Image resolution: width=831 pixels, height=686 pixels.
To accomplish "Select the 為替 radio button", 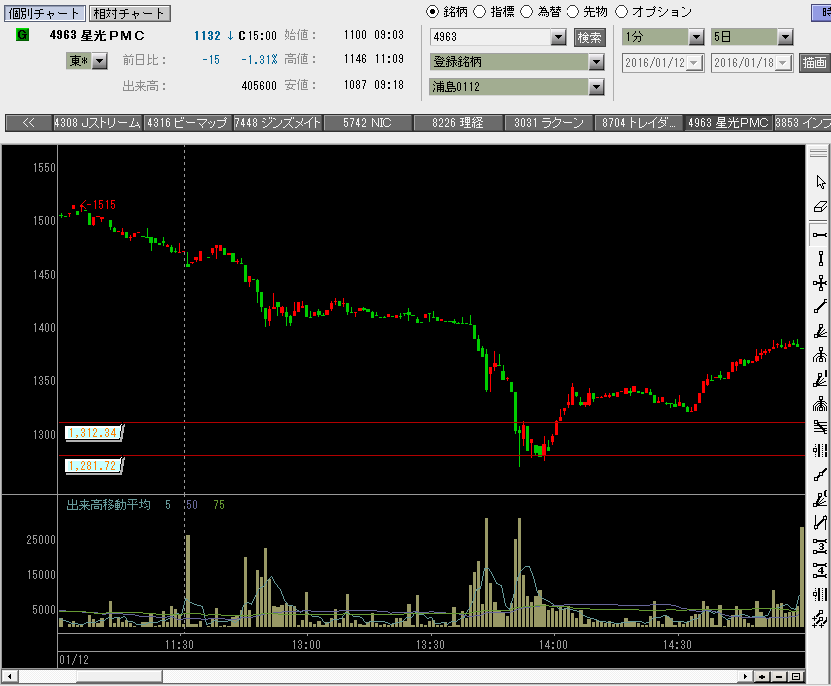I will click(x=526, y=12).
